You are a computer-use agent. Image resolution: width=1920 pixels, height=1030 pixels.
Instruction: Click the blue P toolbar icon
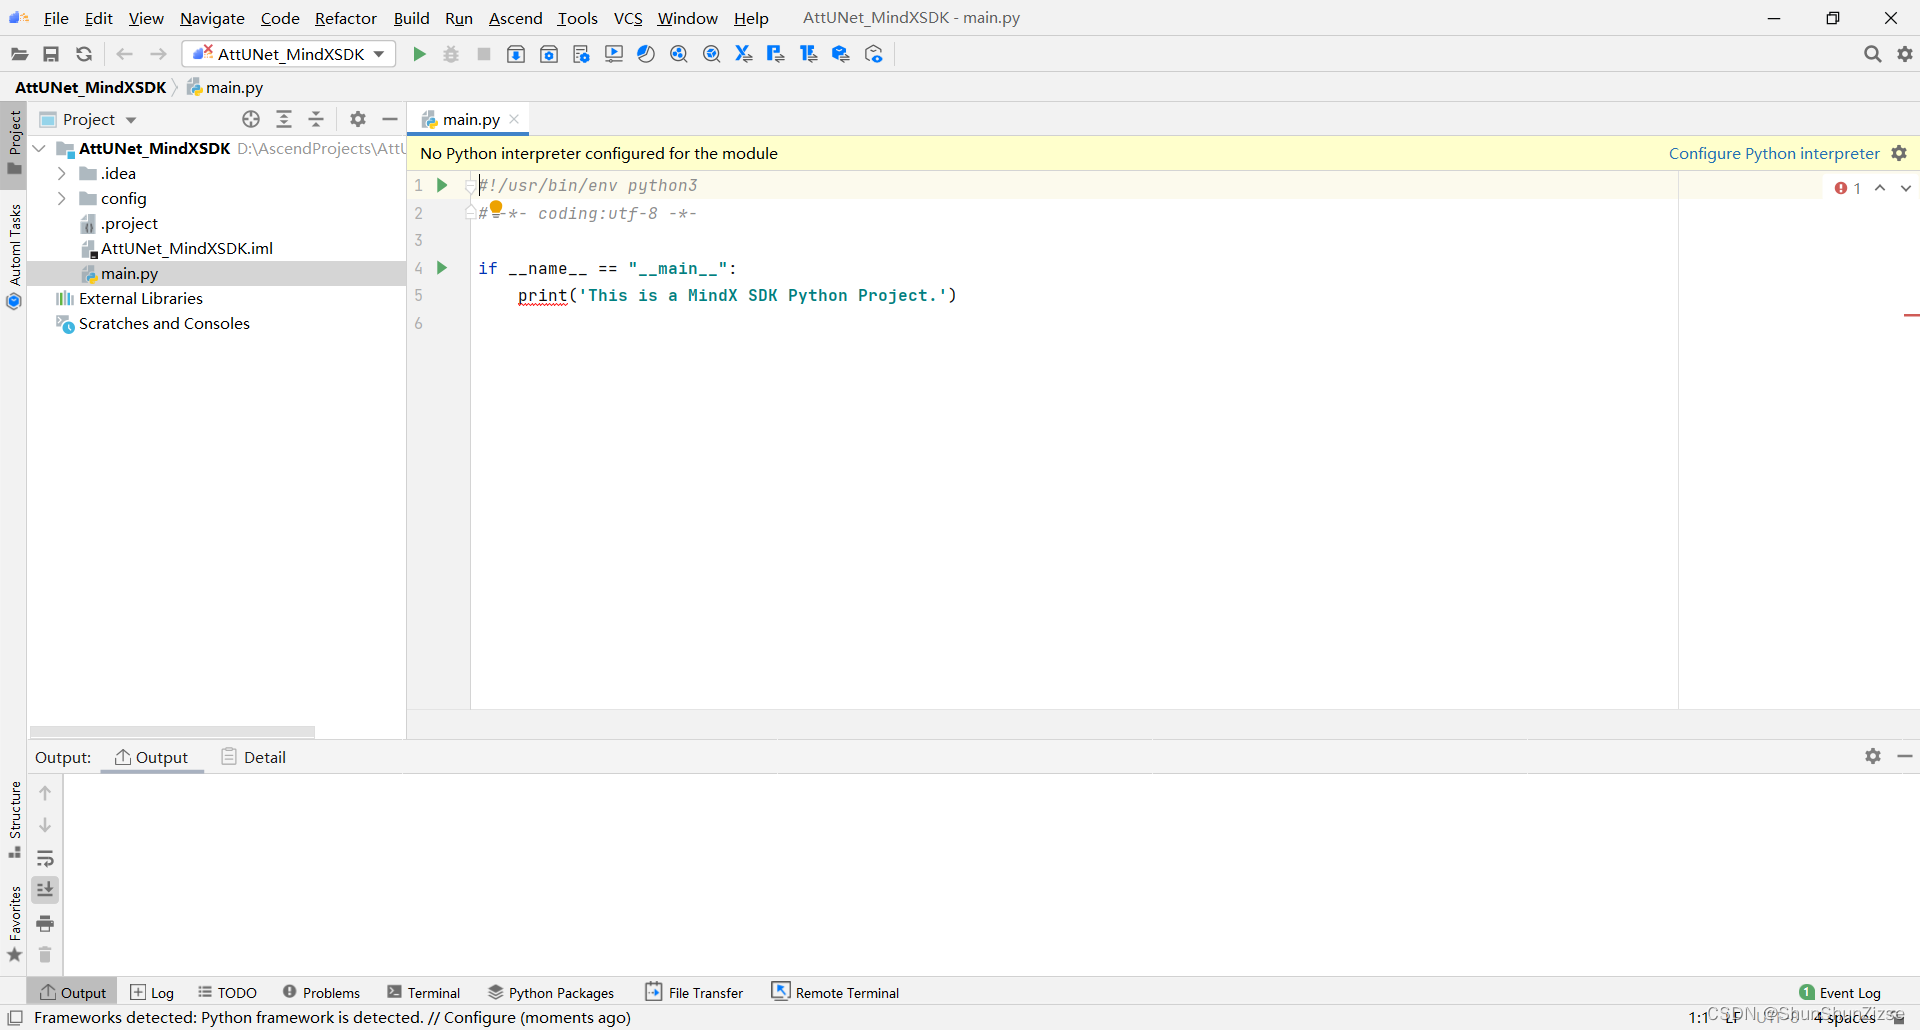click(x=776, y=54)
